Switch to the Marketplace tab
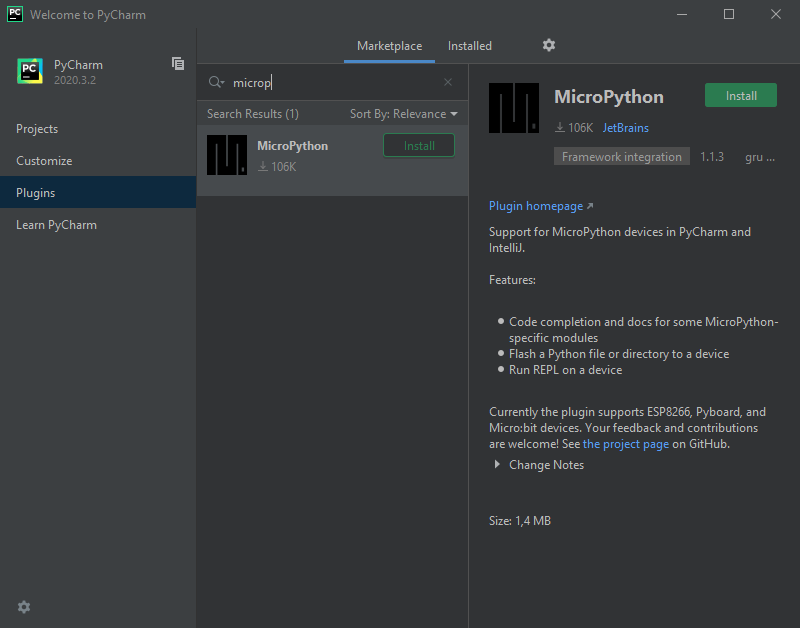This screenshot has height=628, width=800. [x=389, y=46]
